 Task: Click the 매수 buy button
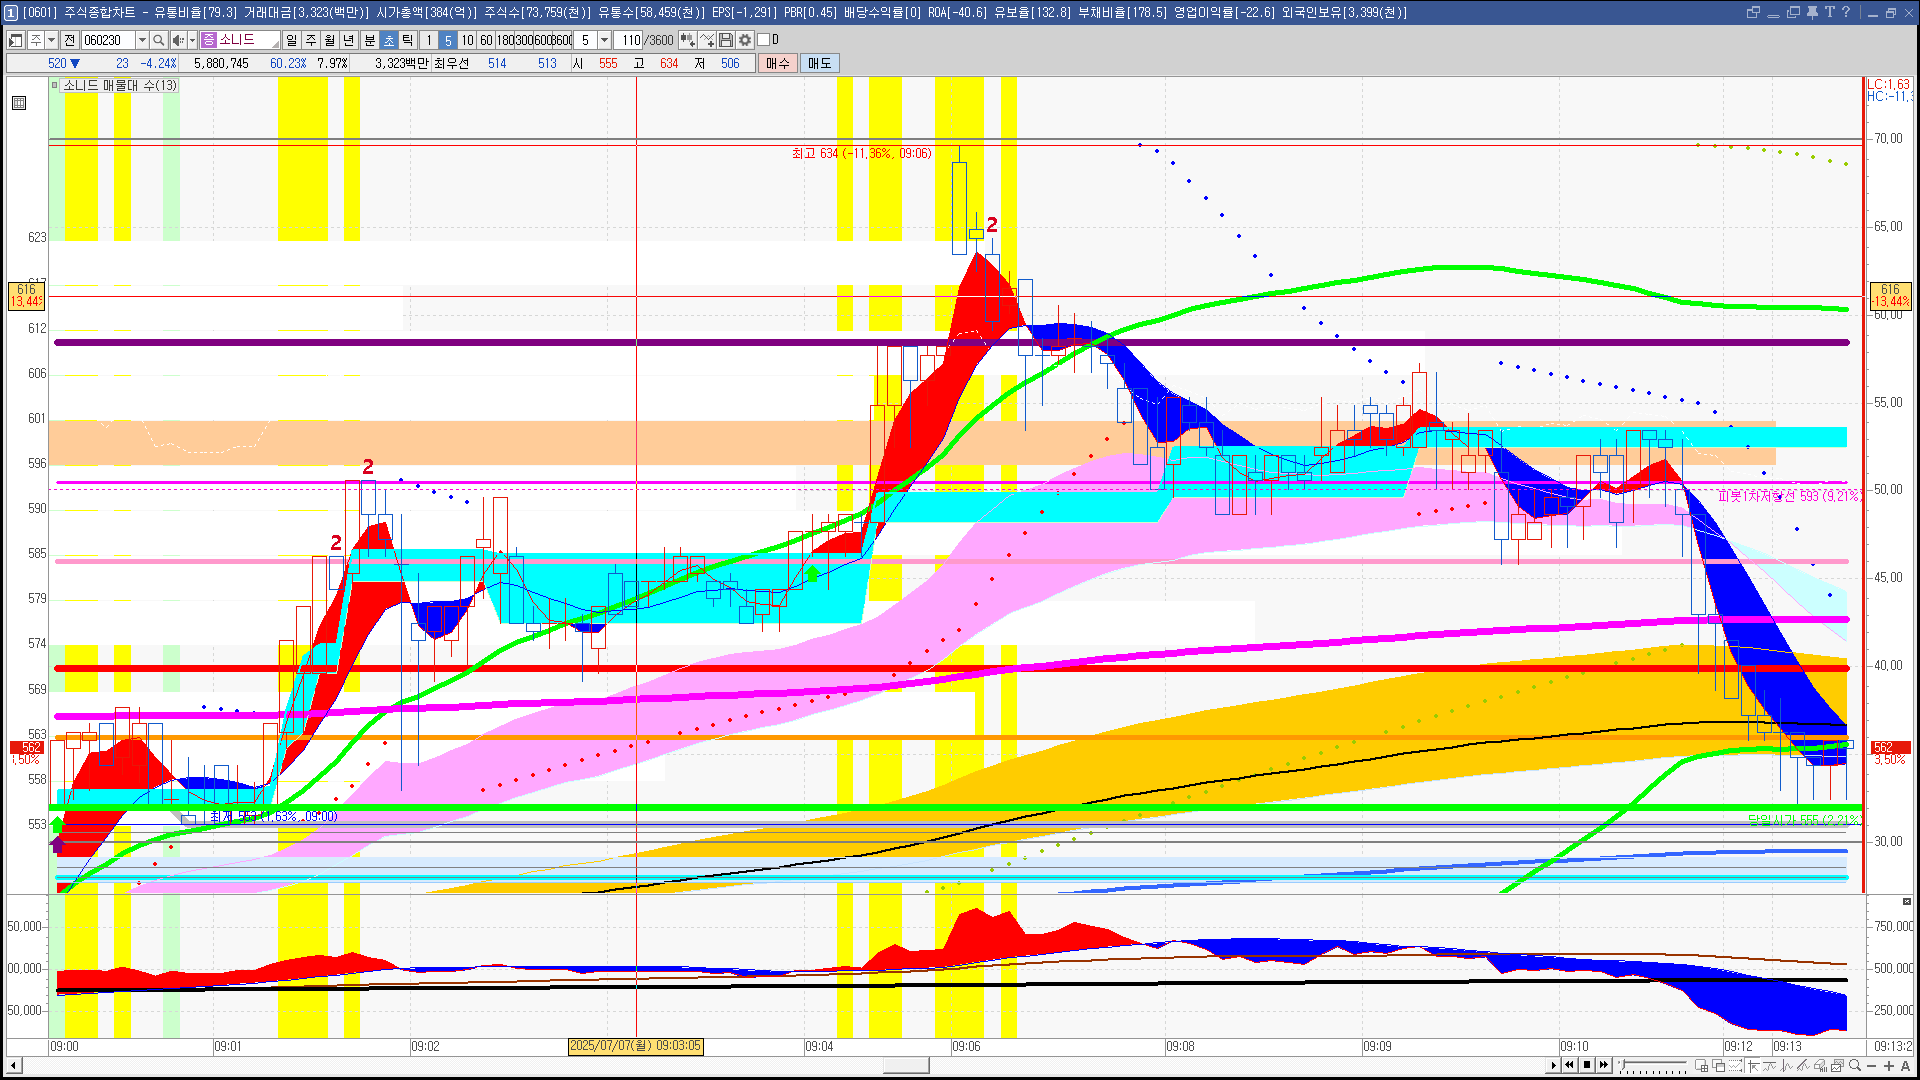[x=778, y=63]
